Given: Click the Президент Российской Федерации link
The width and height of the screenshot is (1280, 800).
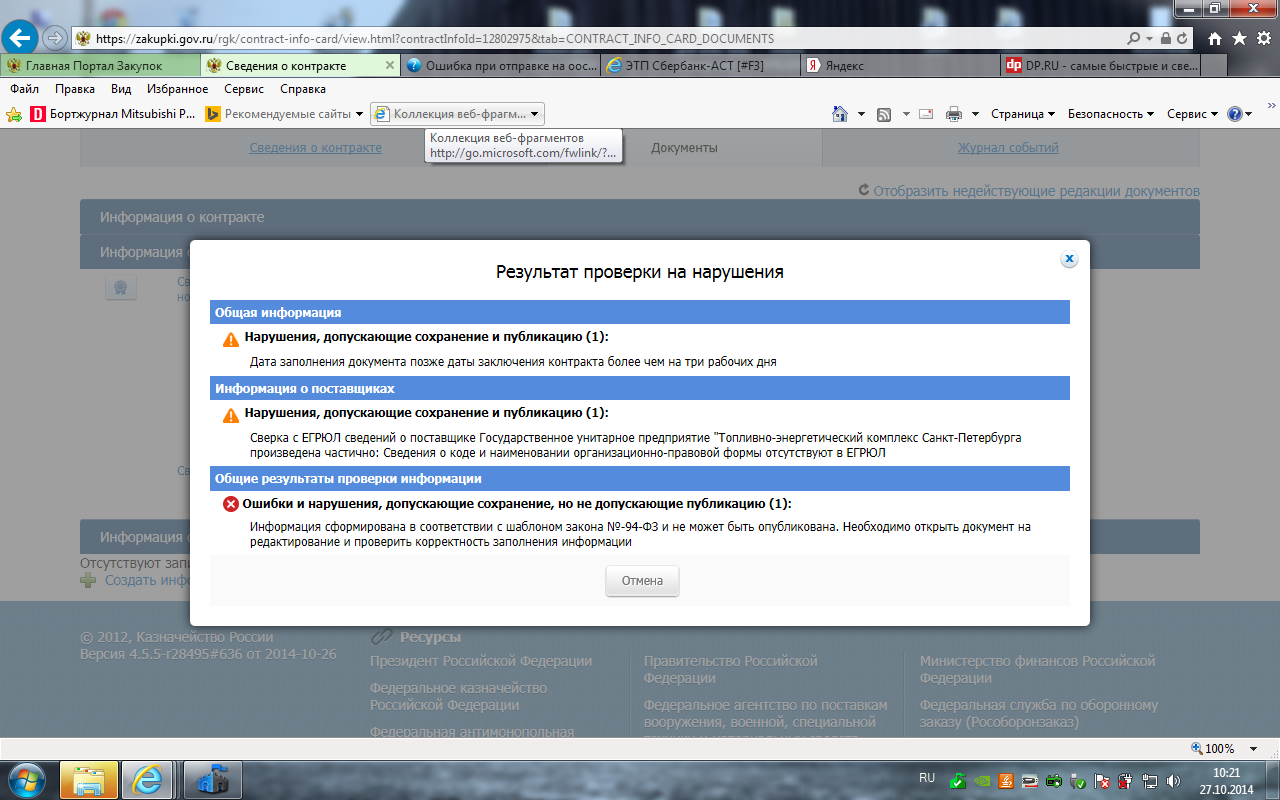Looking at the screenshot, I should pos(481,661).
